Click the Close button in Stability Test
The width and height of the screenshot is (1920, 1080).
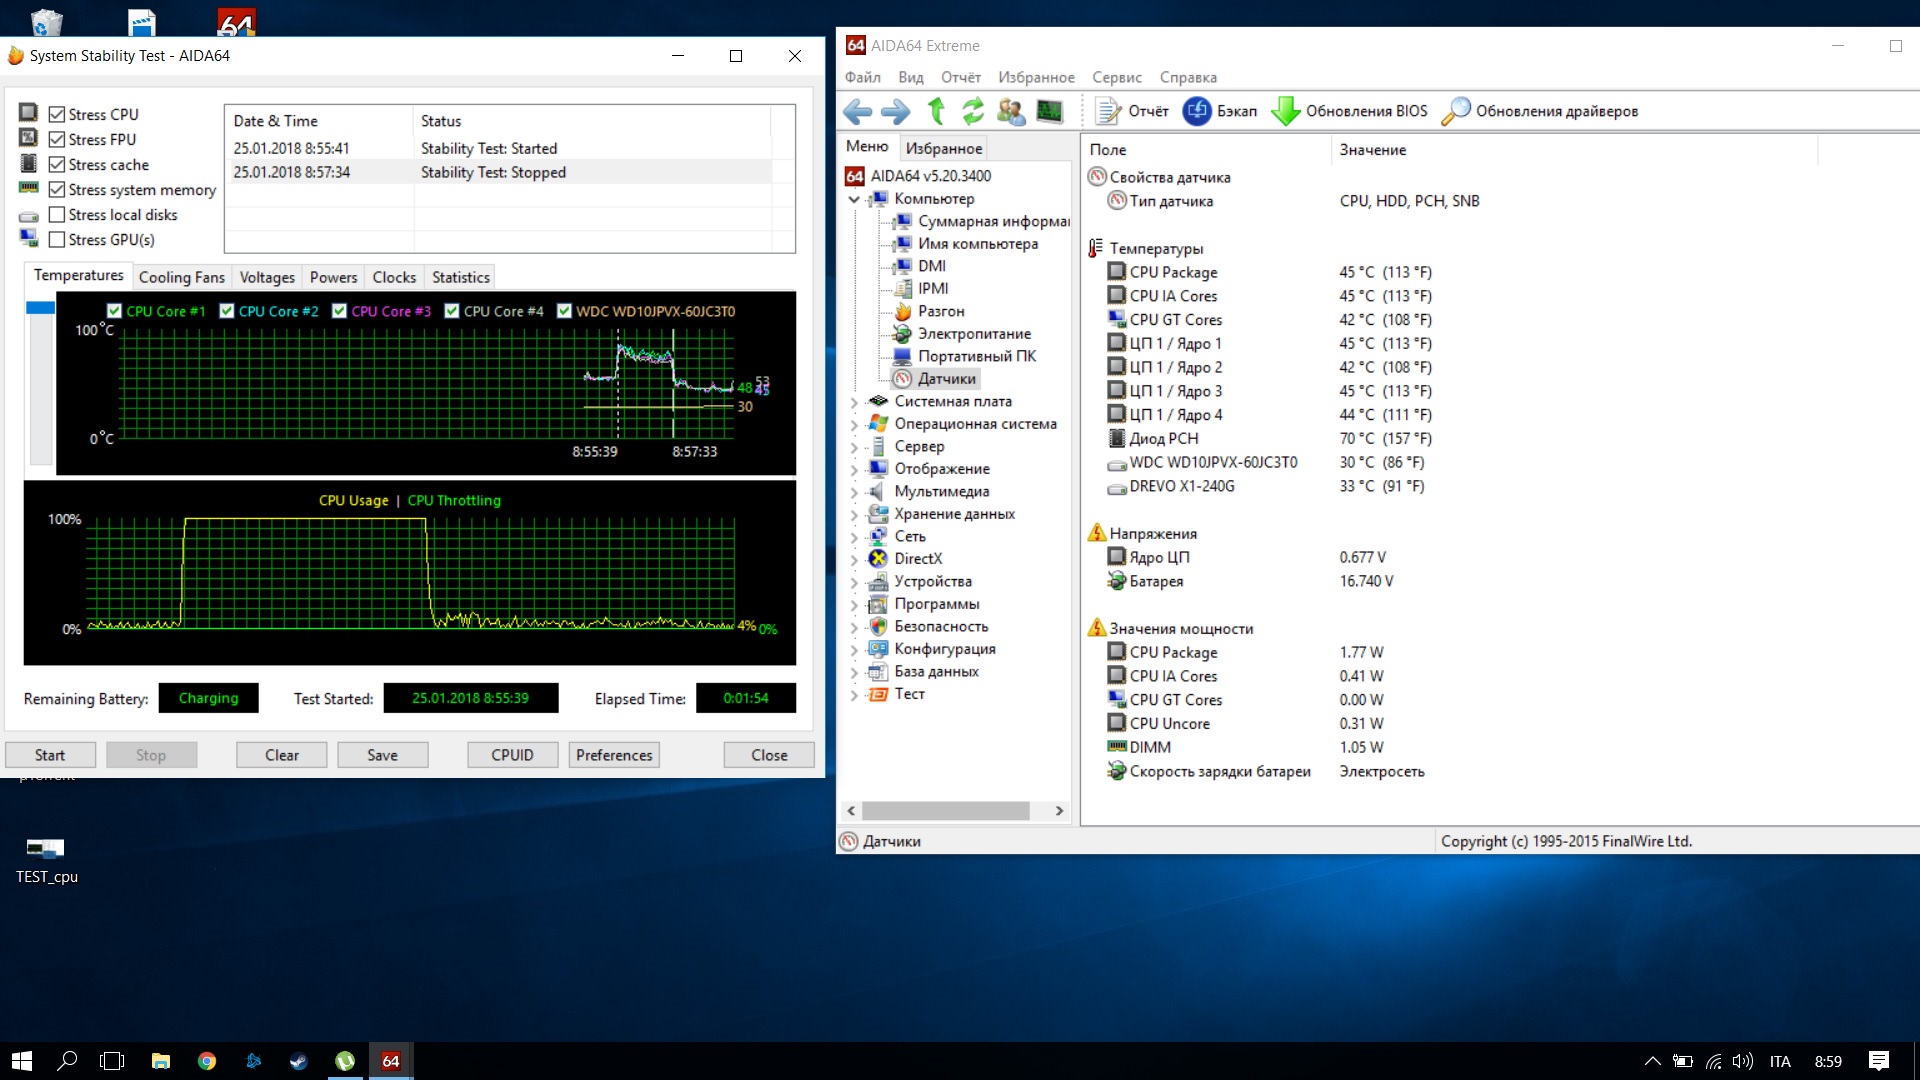(x=769, y=755)
